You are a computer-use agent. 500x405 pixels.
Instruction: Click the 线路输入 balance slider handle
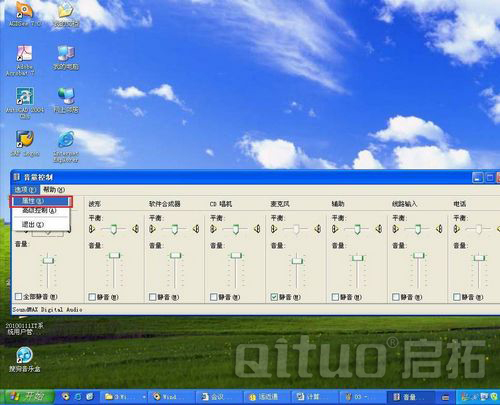tap(418, 229)
